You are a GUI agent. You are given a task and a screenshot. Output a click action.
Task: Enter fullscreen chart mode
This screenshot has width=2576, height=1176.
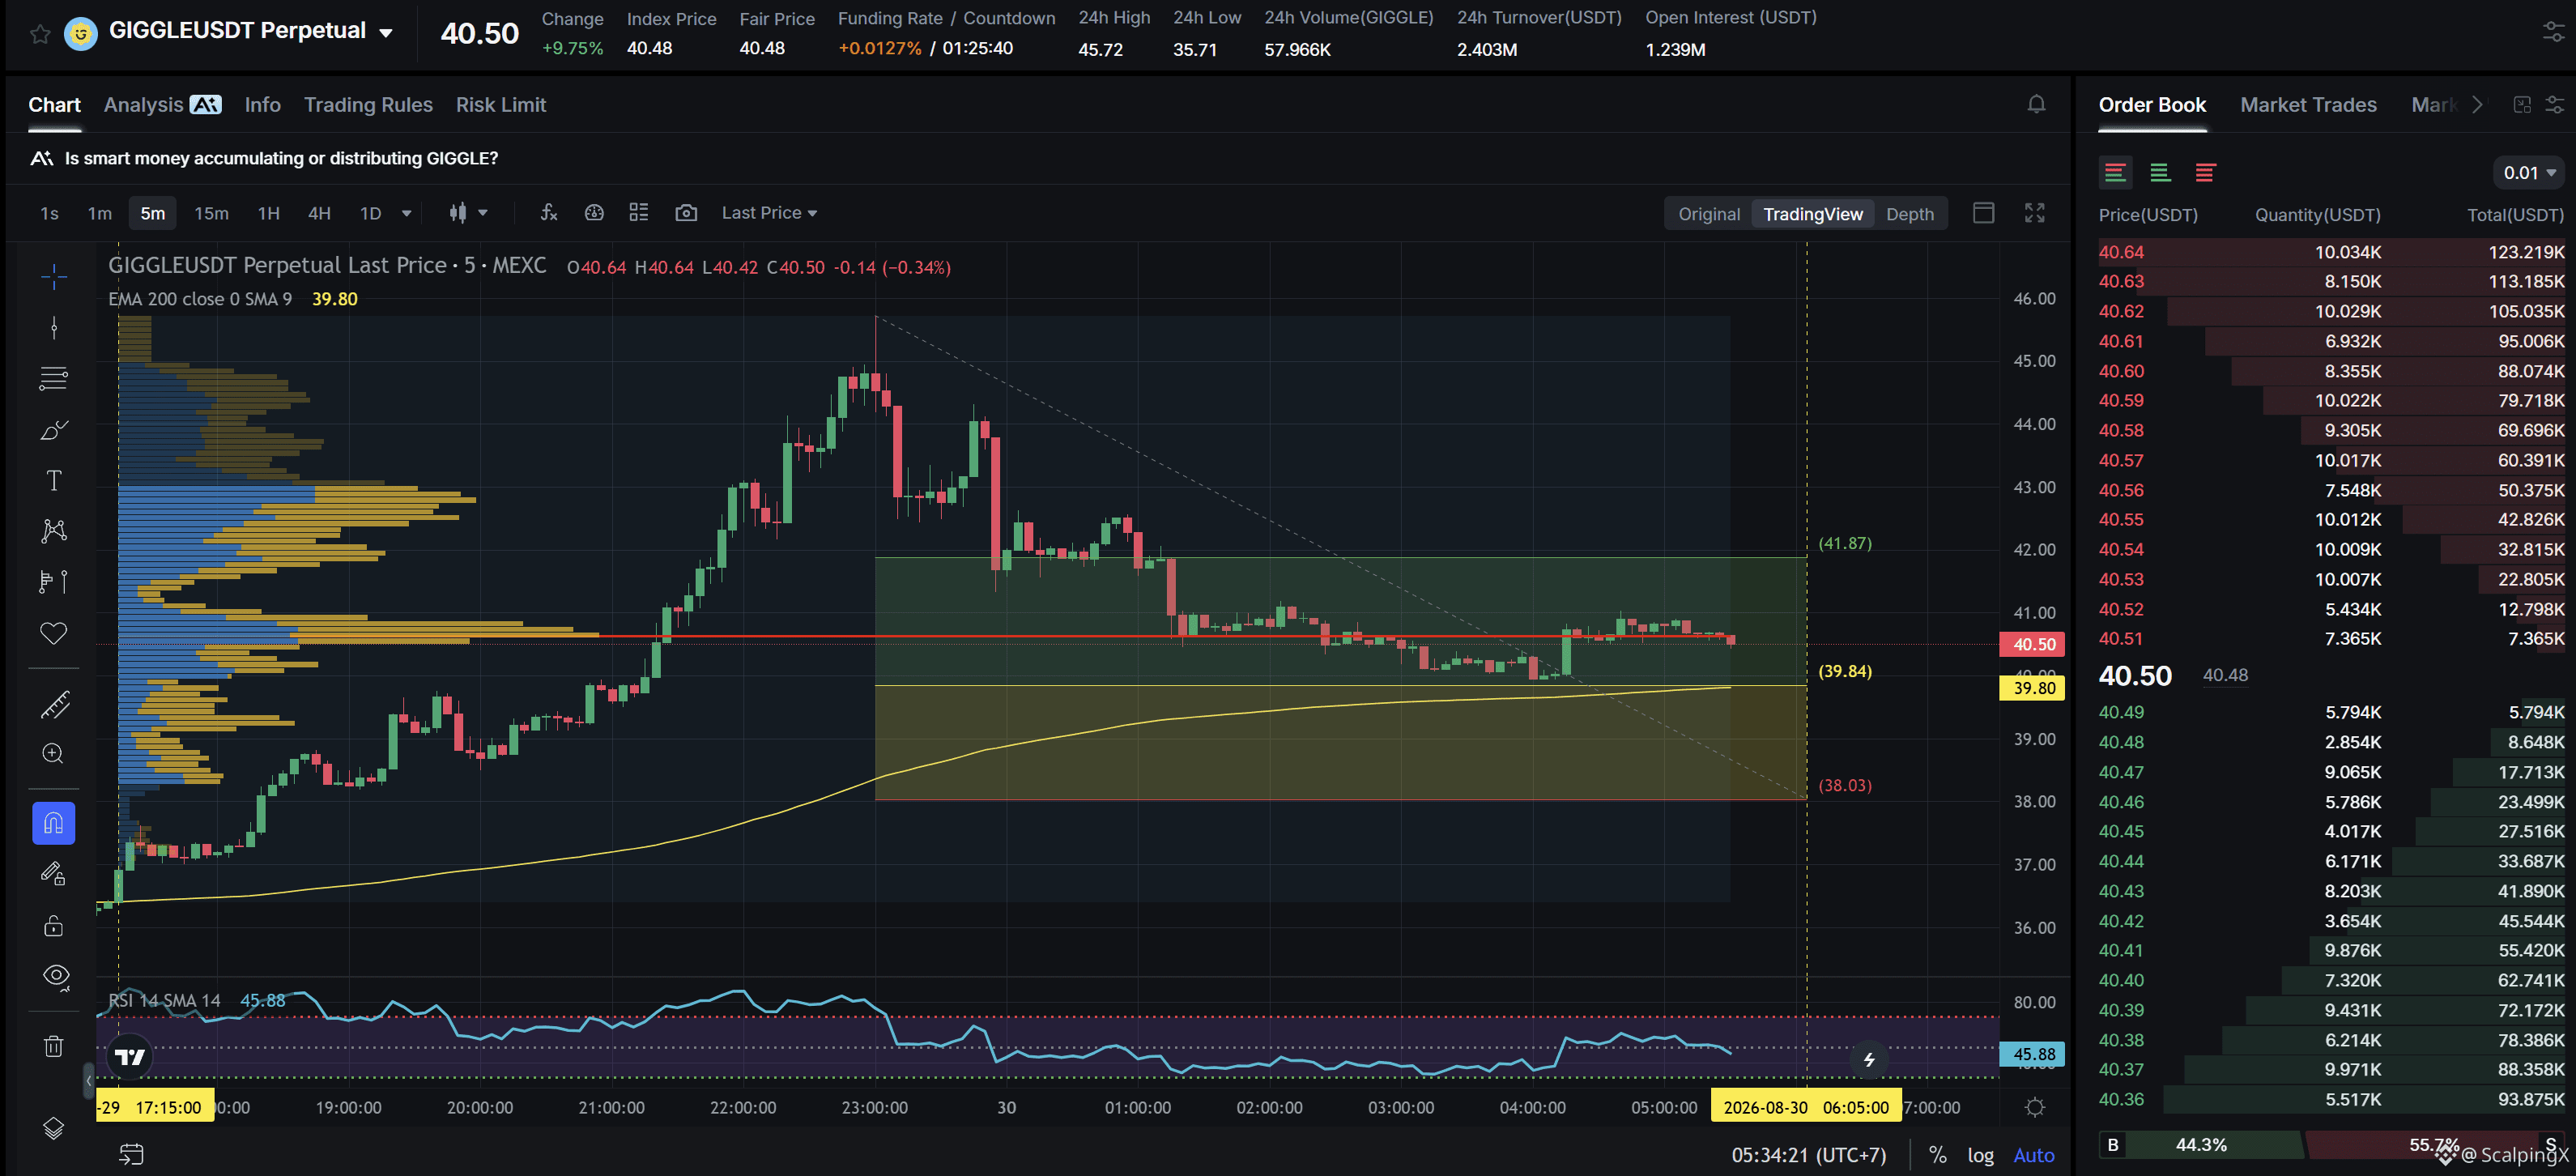pos(2034,213)
